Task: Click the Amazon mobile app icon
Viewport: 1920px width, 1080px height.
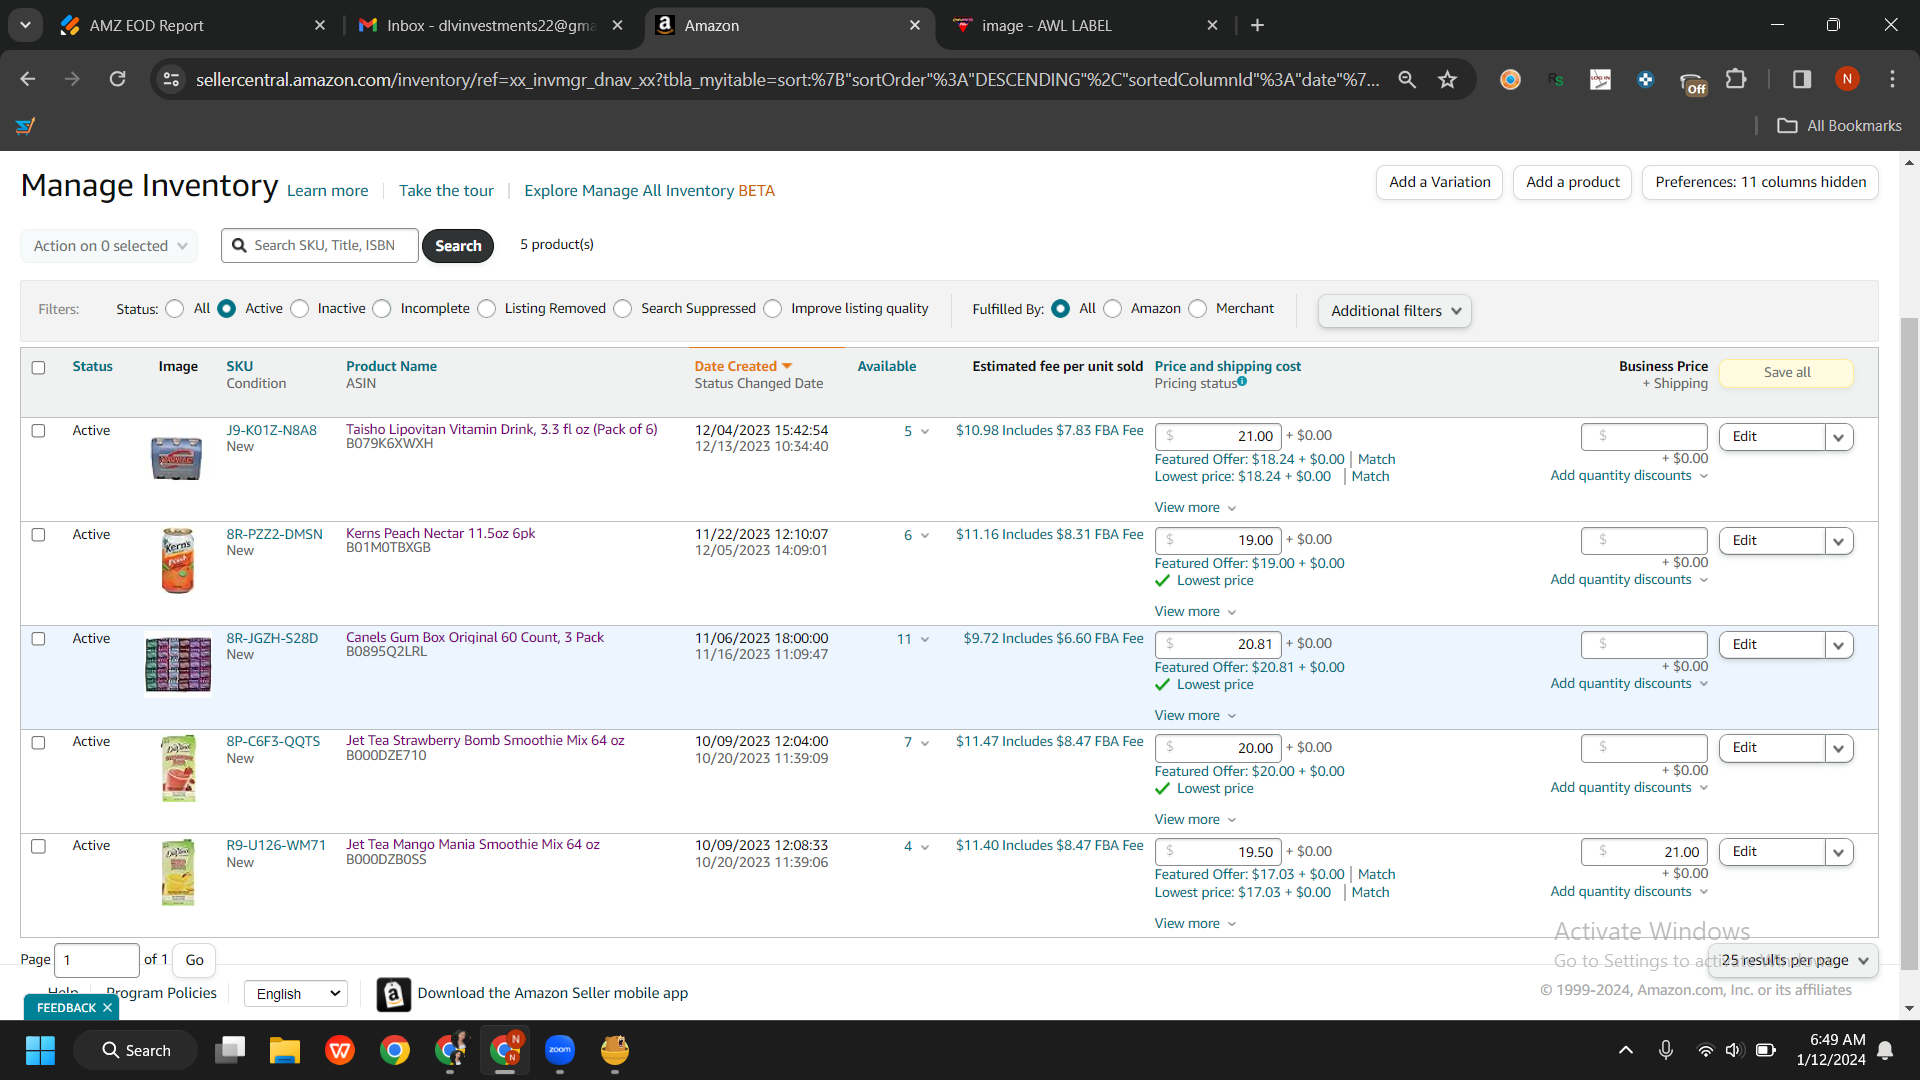Action: [394, 994]
